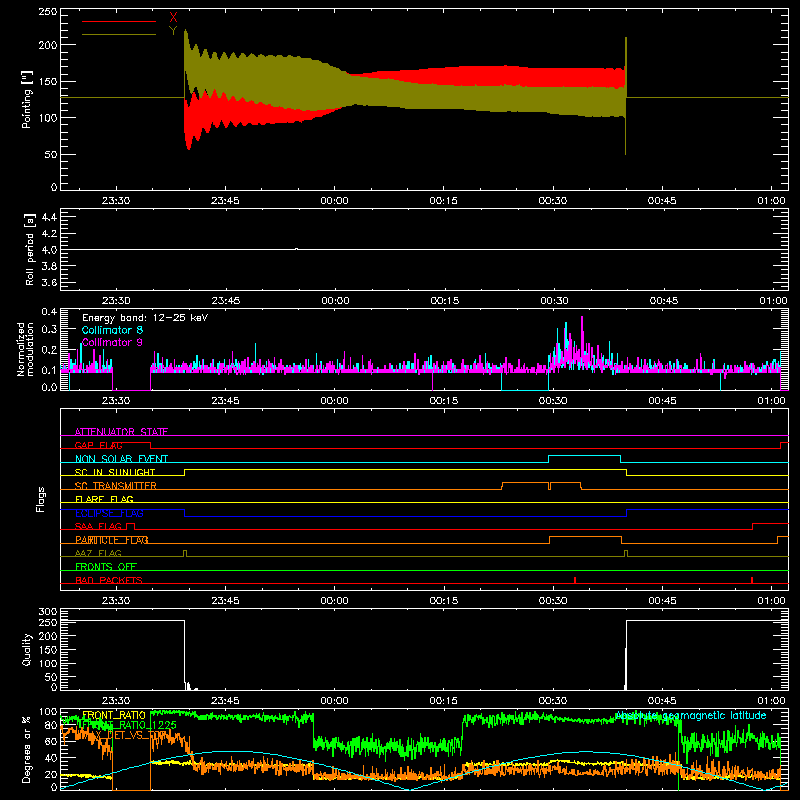Select the magenta 'Collimator 9' legend entry
Viewport: 800px width, 800px height.
[112, 342]
